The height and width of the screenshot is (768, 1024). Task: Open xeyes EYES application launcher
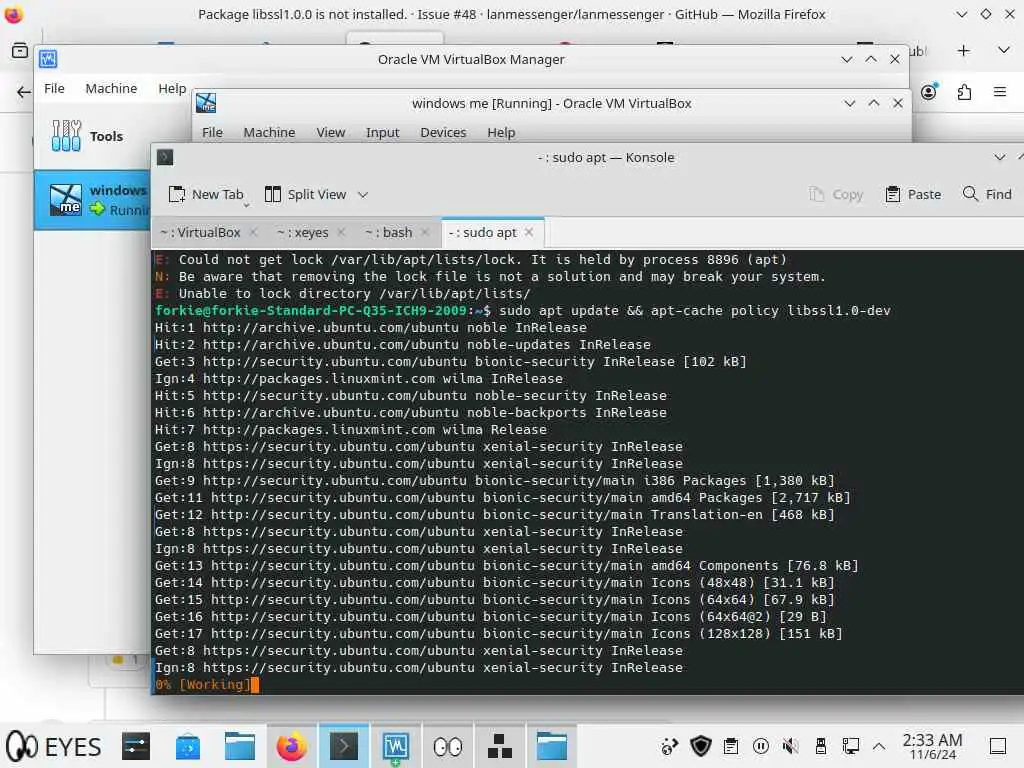[54, 746]
